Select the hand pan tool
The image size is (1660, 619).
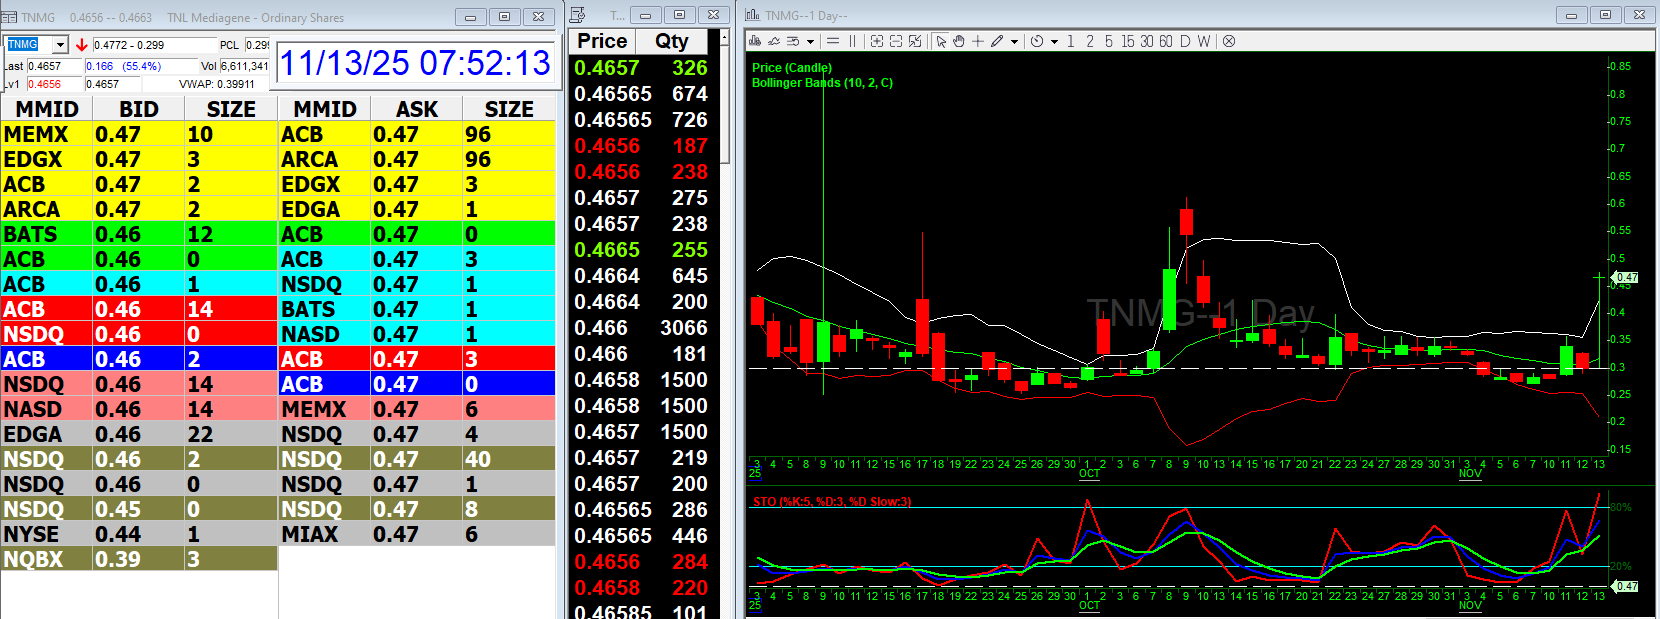pyautogui.click(x=959, y=41)
